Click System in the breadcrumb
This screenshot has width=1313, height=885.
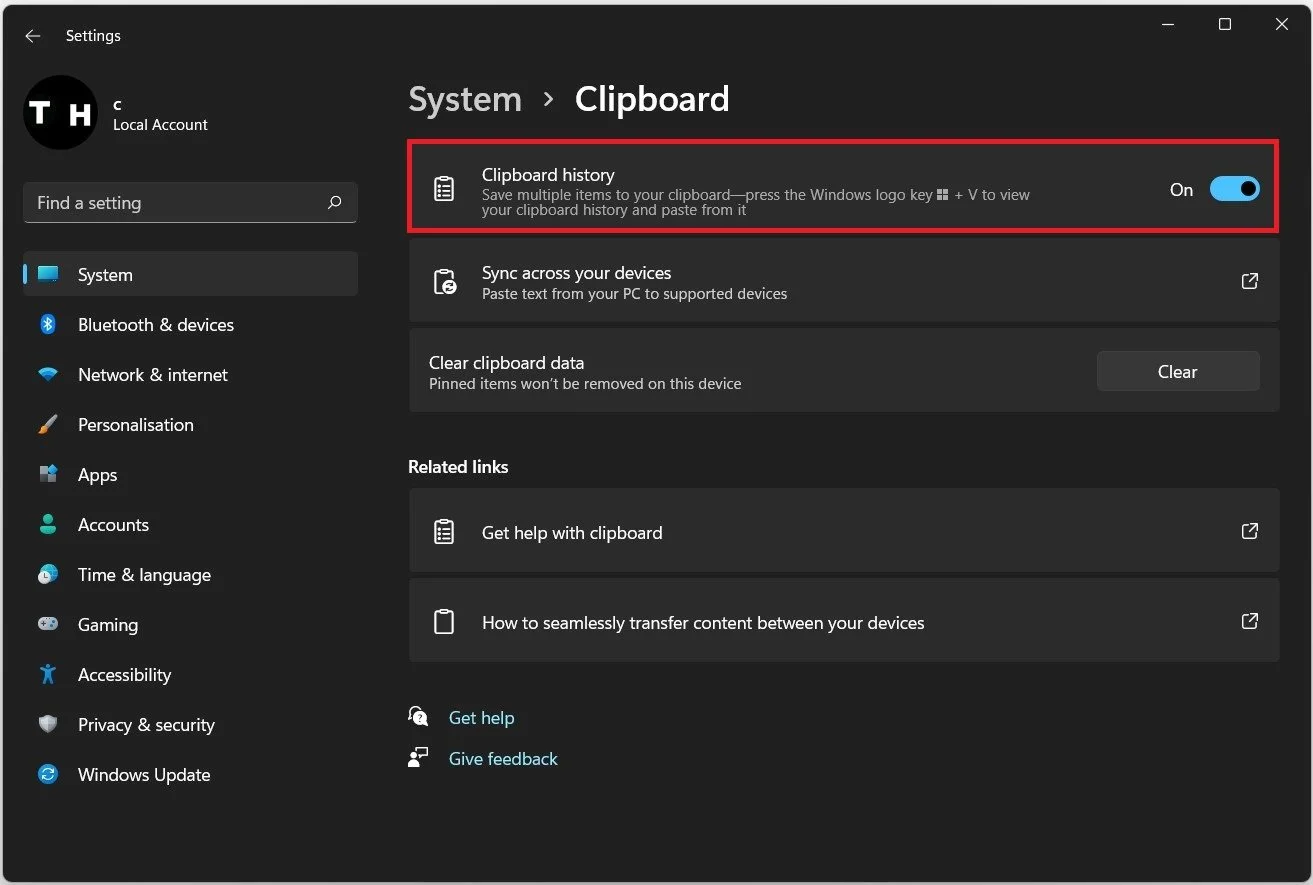tap(465, 99)
